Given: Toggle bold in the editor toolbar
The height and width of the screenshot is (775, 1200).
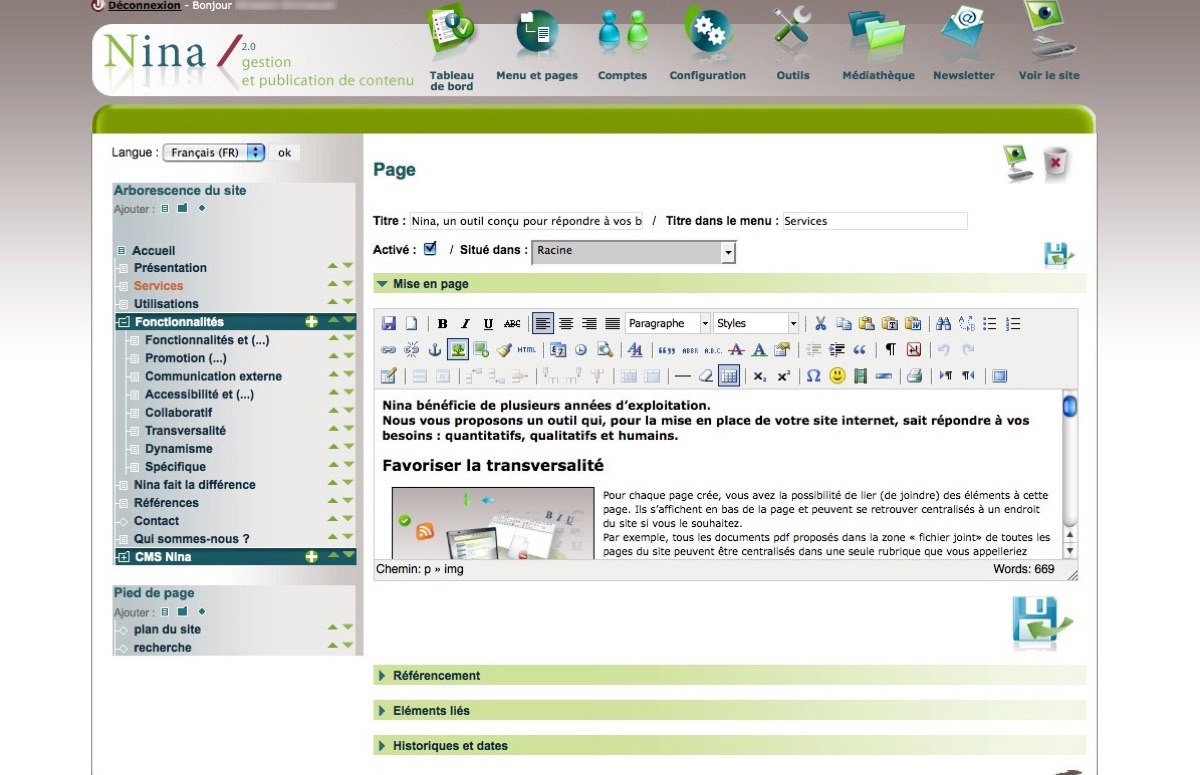Looking at the screenshot, I should pyautogui.click(x=442, y=323).
